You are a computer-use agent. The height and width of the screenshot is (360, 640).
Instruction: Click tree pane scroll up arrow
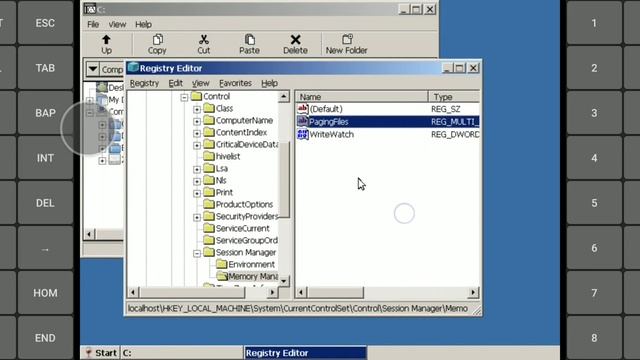284,96
